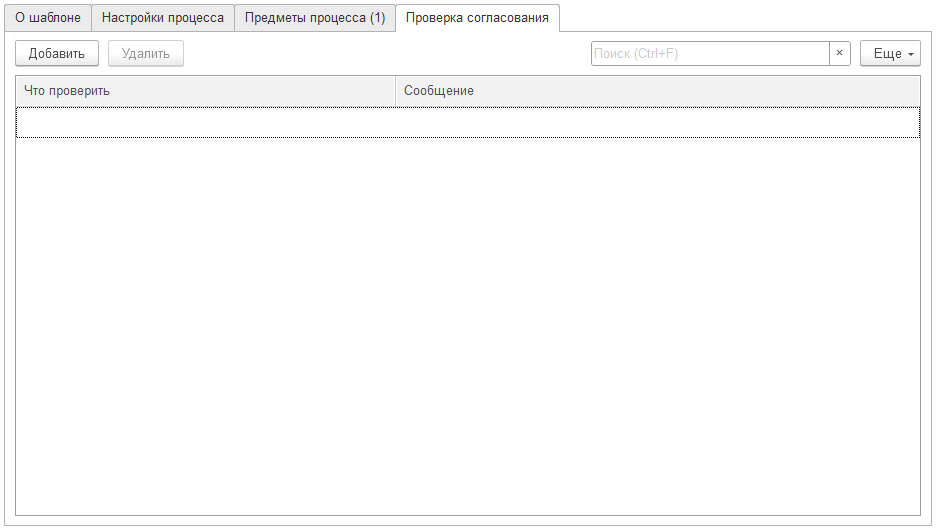Click the empty header space right of Сообщение

(x=700, y=91)
